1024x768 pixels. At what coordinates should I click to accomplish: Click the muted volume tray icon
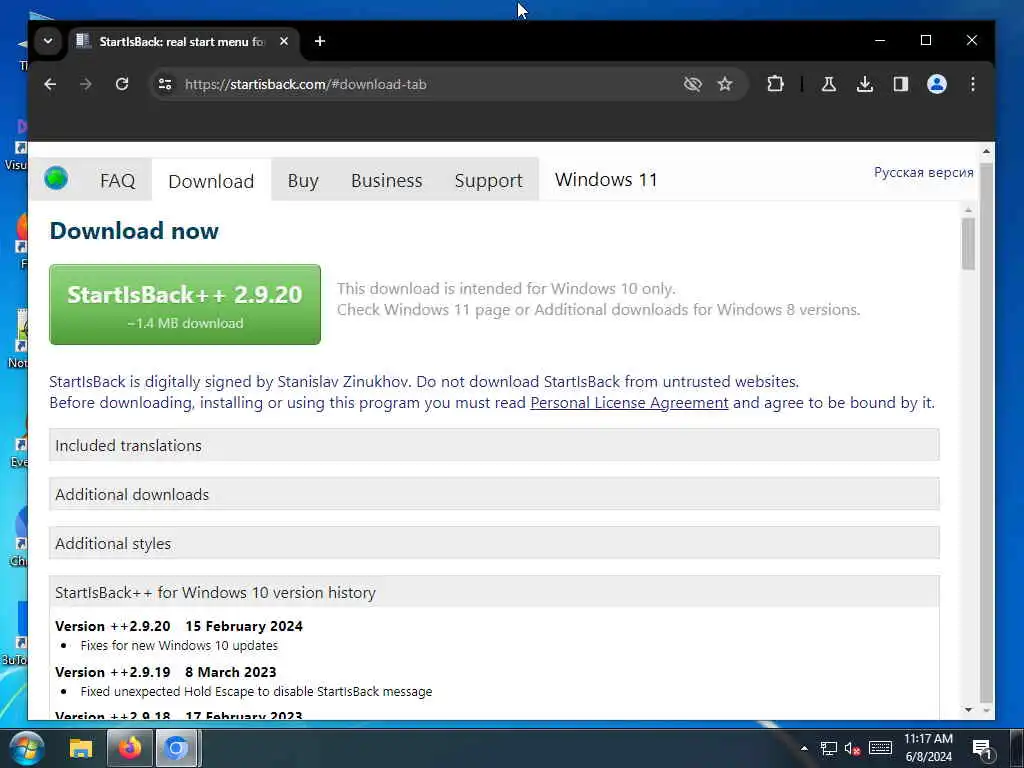coord(852,748)
